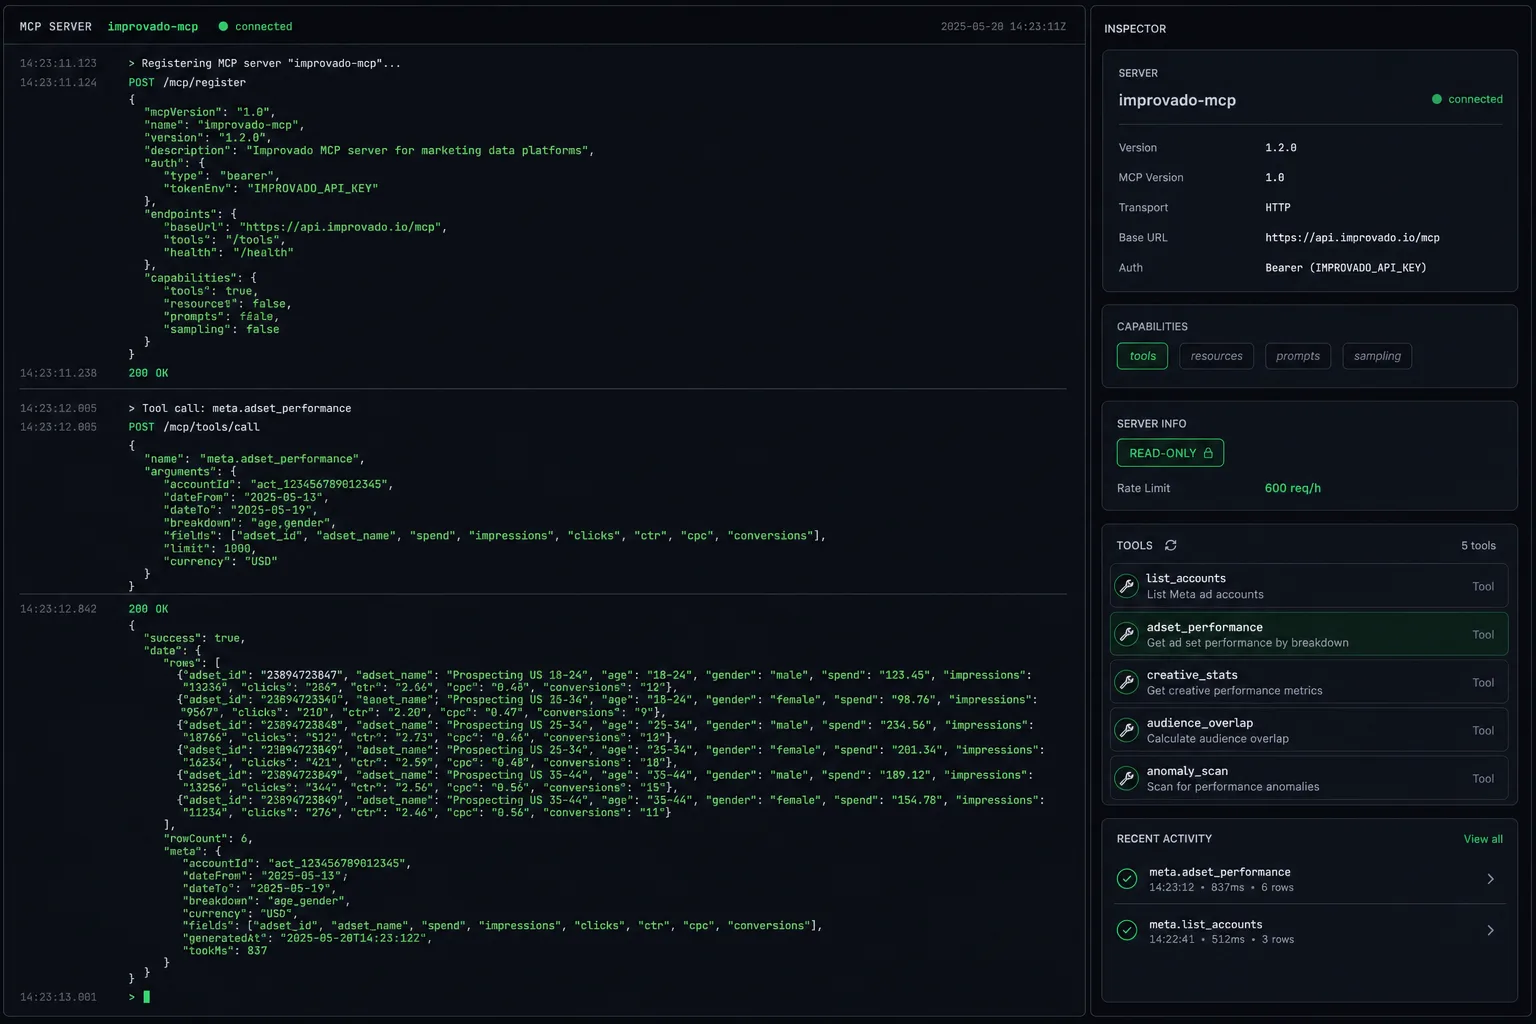The width and height of the screenshot is (1536, 1024).
Task: Click the MCP Version 1.0 value
Action: coord(1275,178)
